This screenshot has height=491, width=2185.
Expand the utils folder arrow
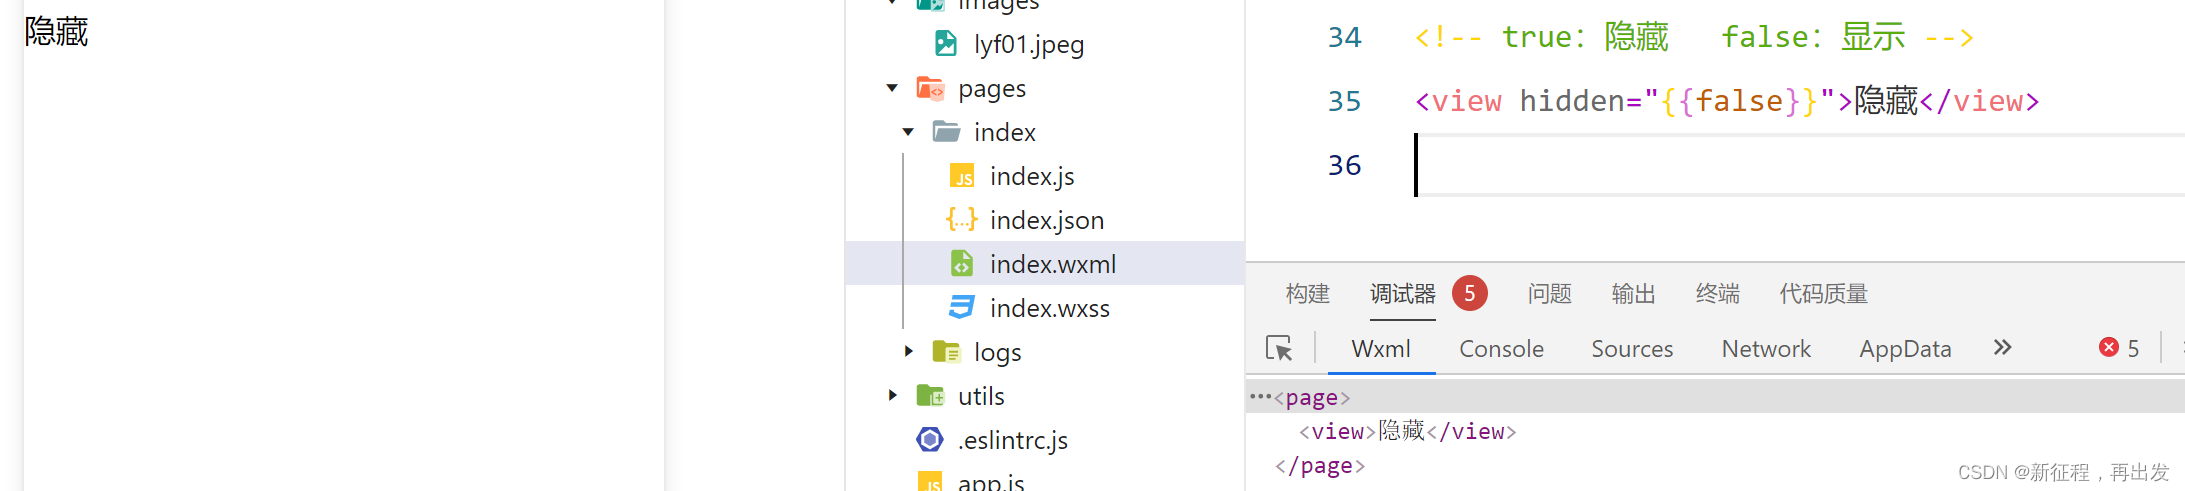(892, 395)
